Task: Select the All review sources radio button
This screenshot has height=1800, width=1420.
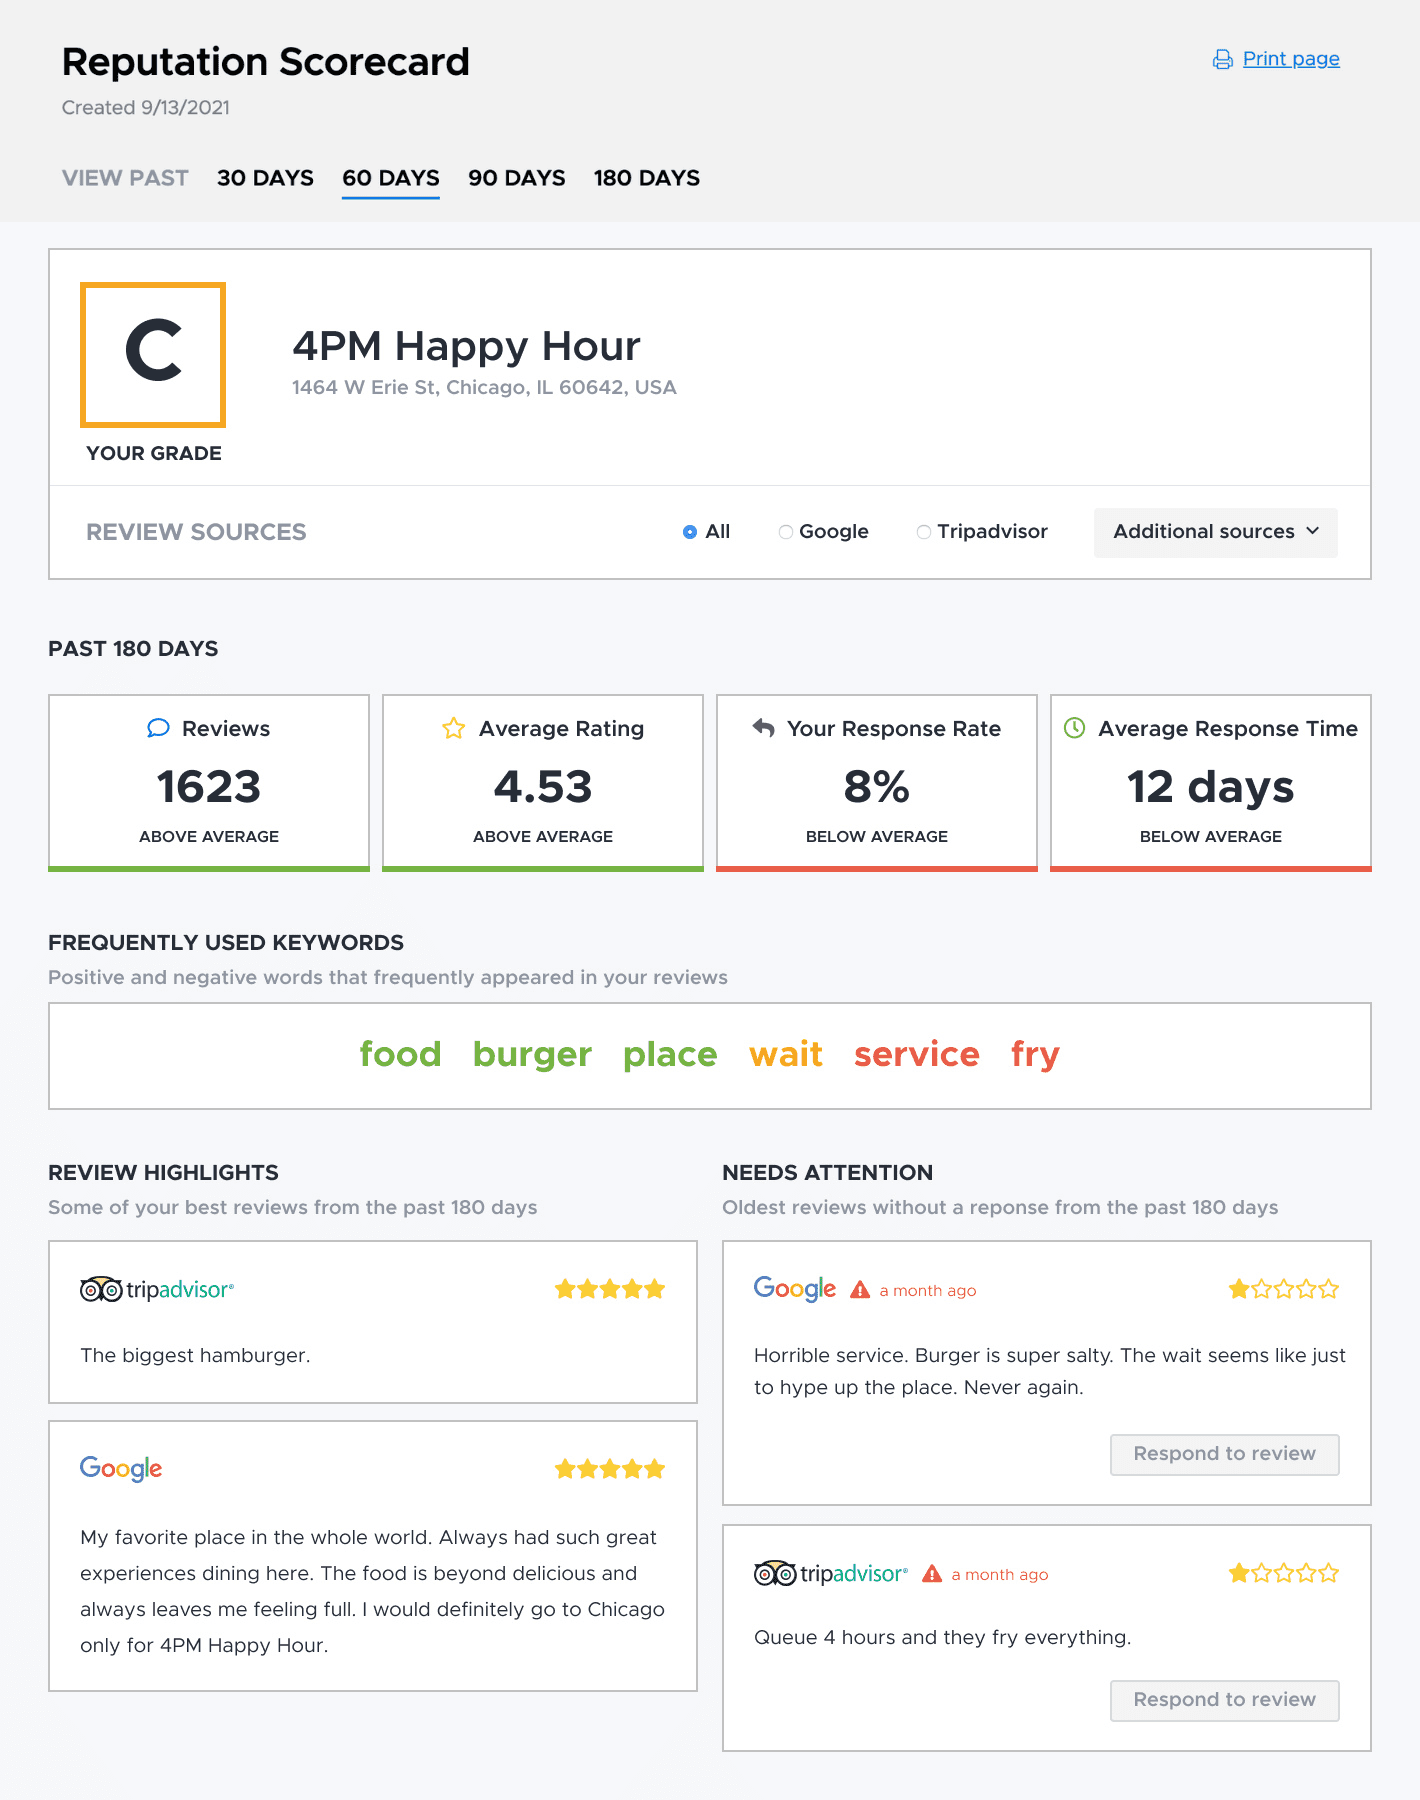Action: tap(690, 532)
